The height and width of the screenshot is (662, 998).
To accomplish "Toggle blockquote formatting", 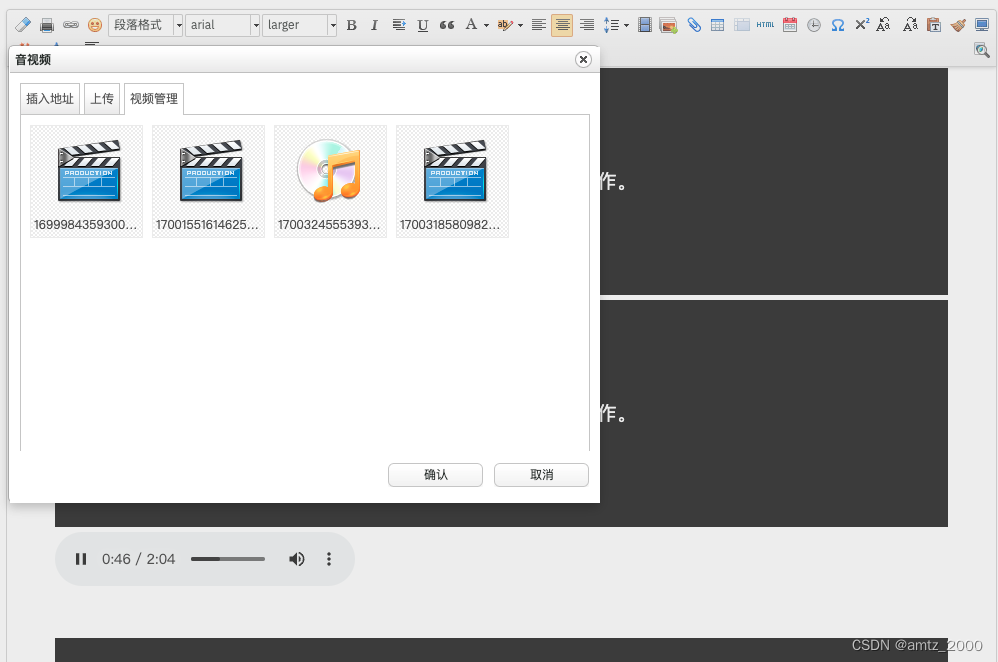I will 447,25.
